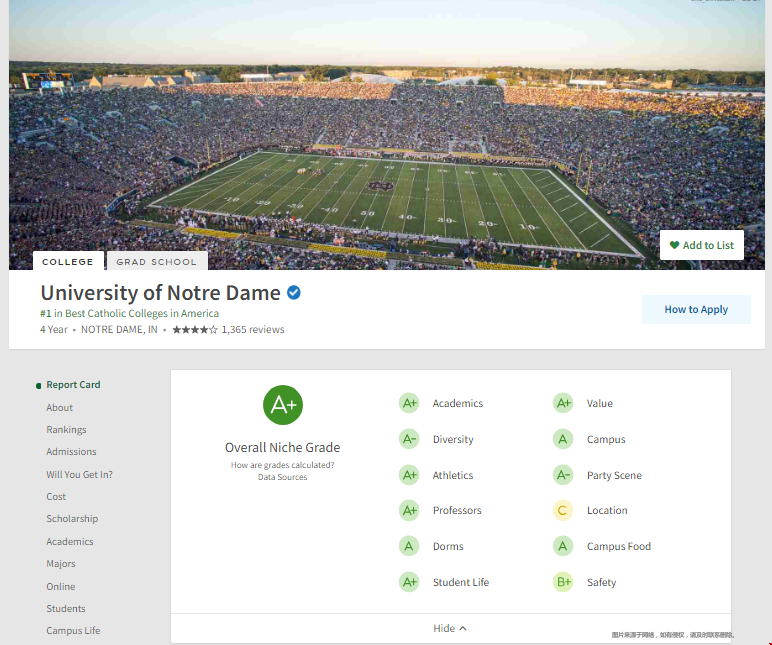Click the 4 Year text
Viewport: 772px width, 645px height.
(x=54, y=329)
